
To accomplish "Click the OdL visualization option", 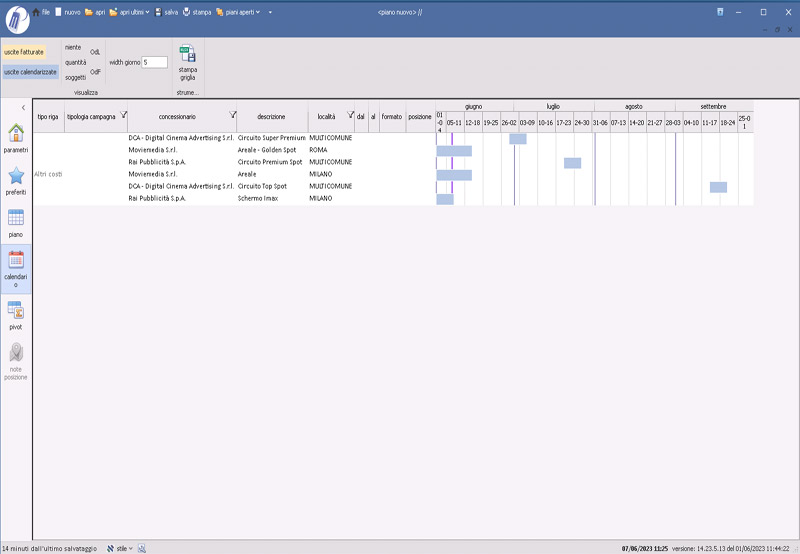I will 95,51.
